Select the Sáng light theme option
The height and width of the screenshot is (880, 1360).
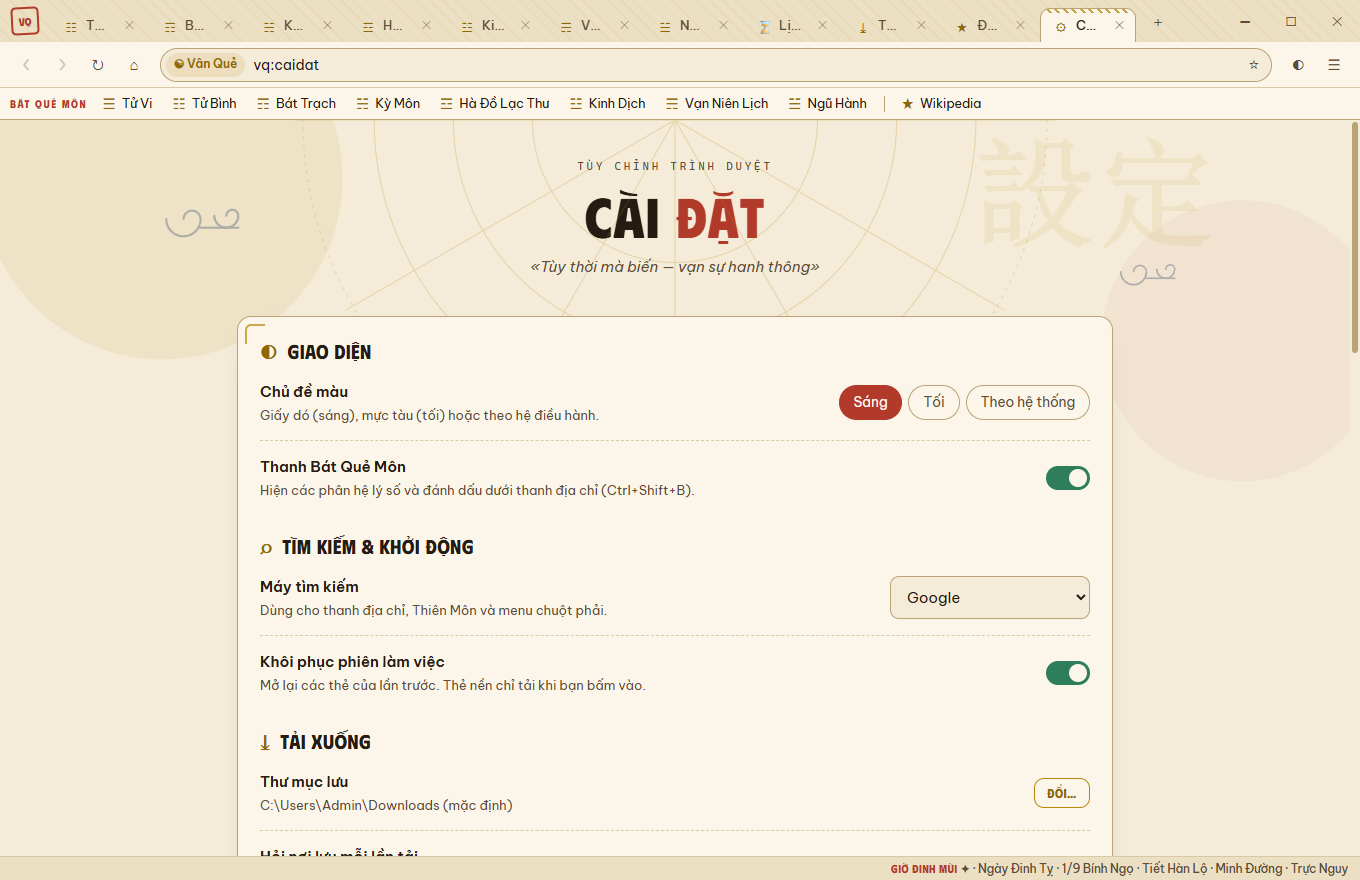tap(870, 402)
